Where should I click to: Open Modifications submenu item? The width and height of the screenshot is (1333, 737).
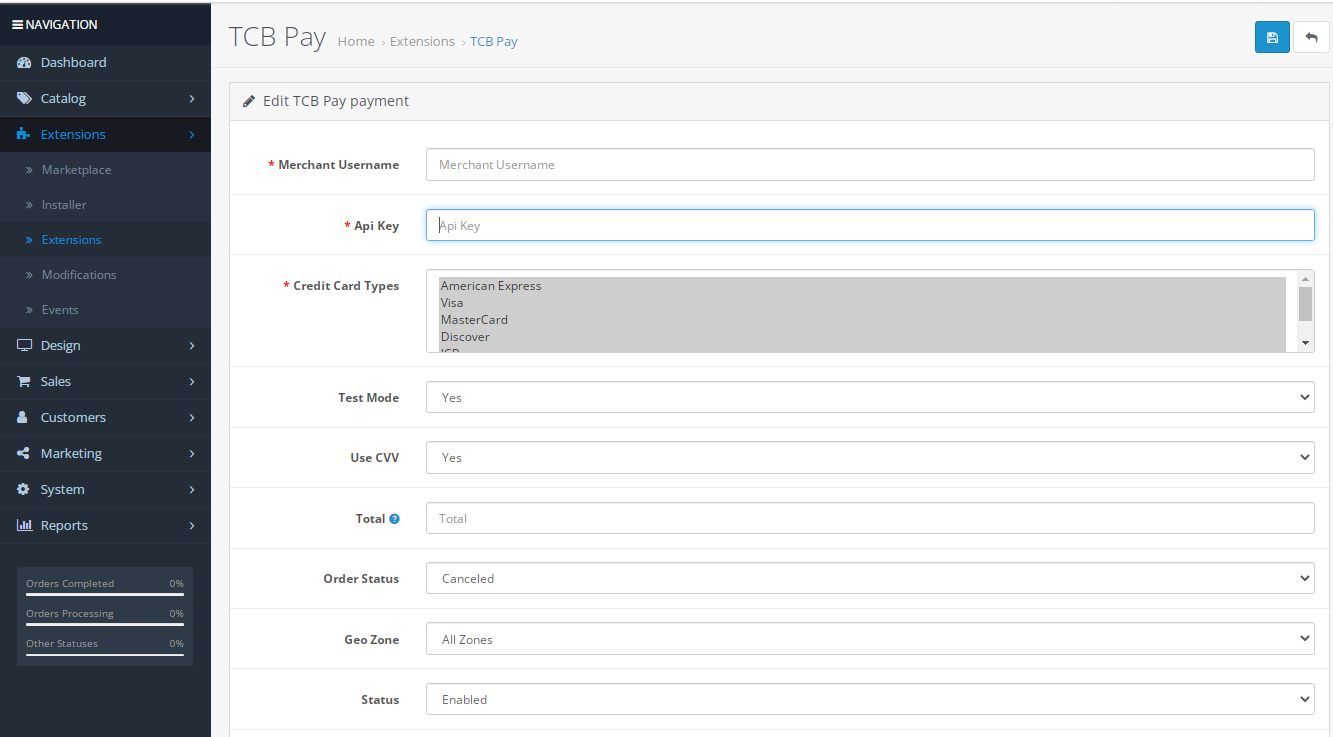(105, 275)
